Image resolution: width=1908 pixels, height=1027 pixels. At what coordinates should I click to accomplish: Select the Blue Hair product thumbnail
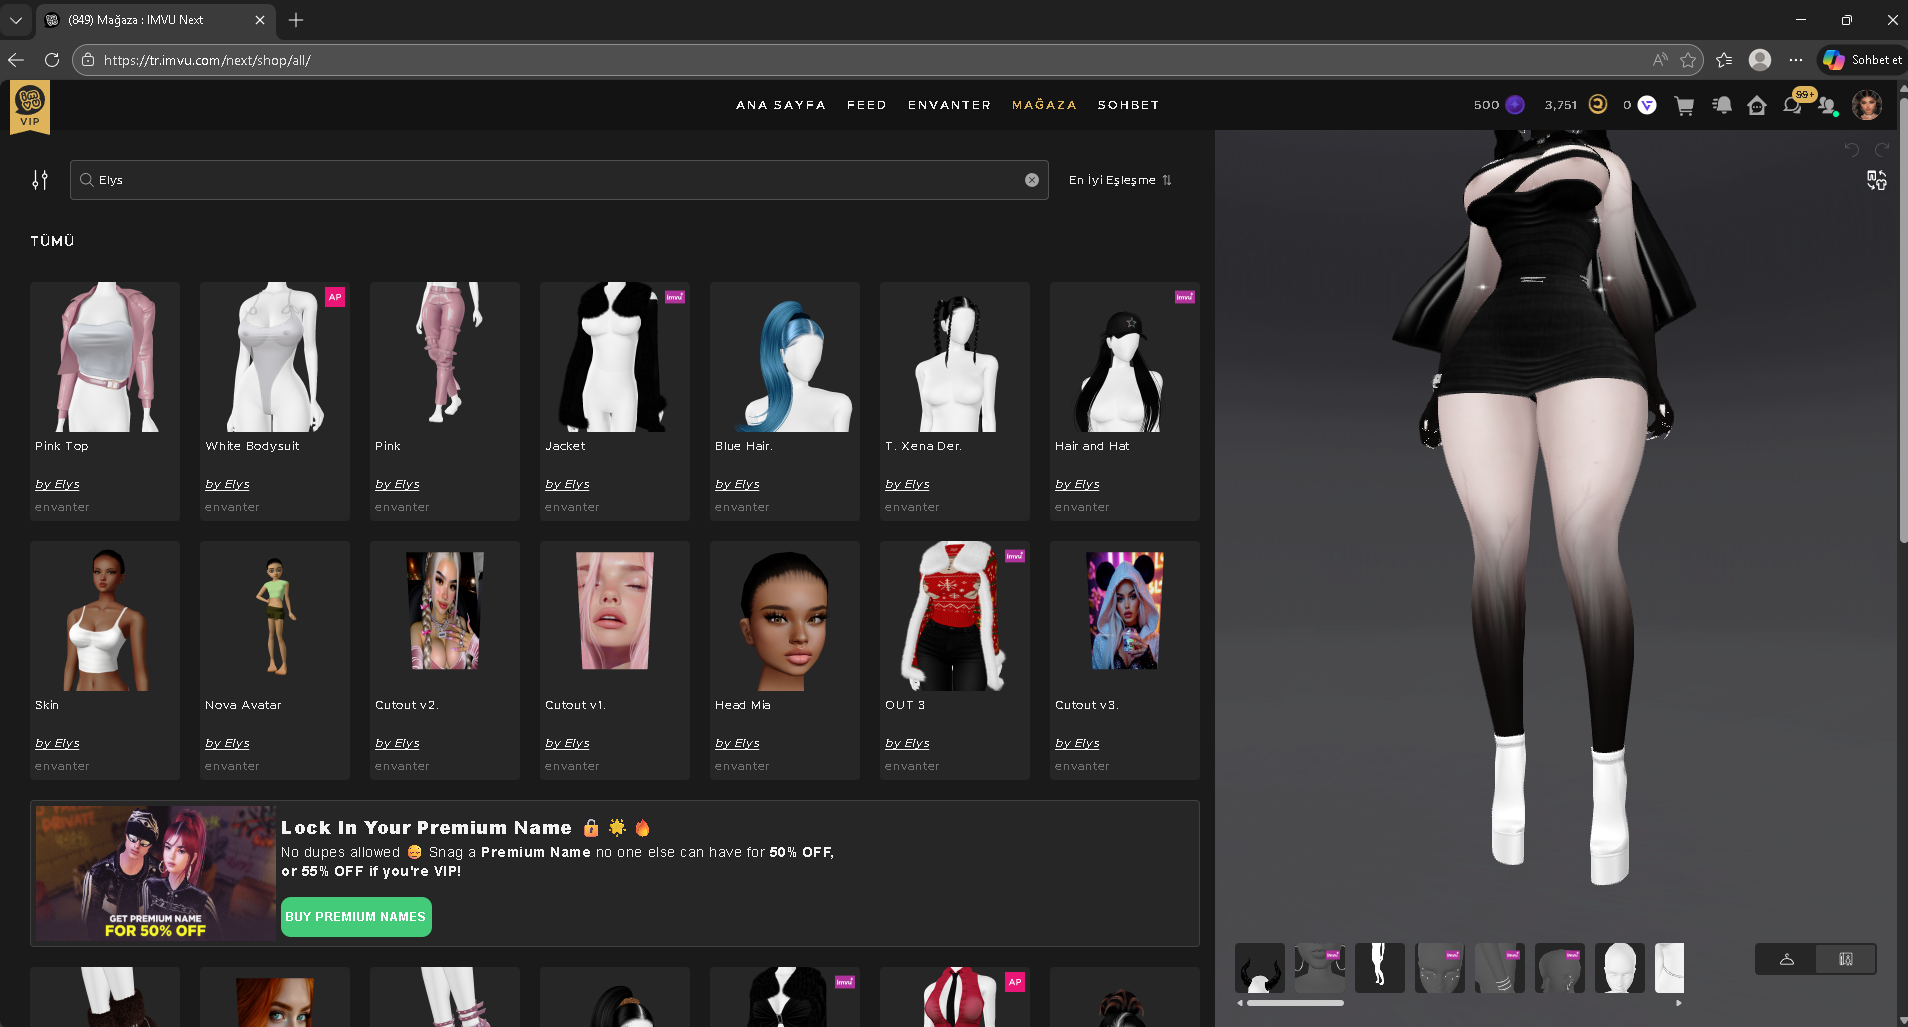pyautogui.click(x=785, y=357)
